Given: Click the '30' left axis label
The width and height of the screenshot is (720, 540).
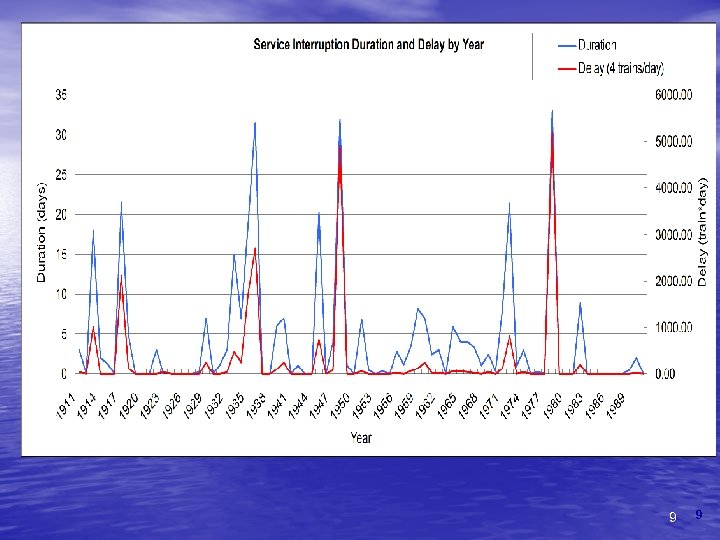Looking at the screenshot, I should click(61, 135).
